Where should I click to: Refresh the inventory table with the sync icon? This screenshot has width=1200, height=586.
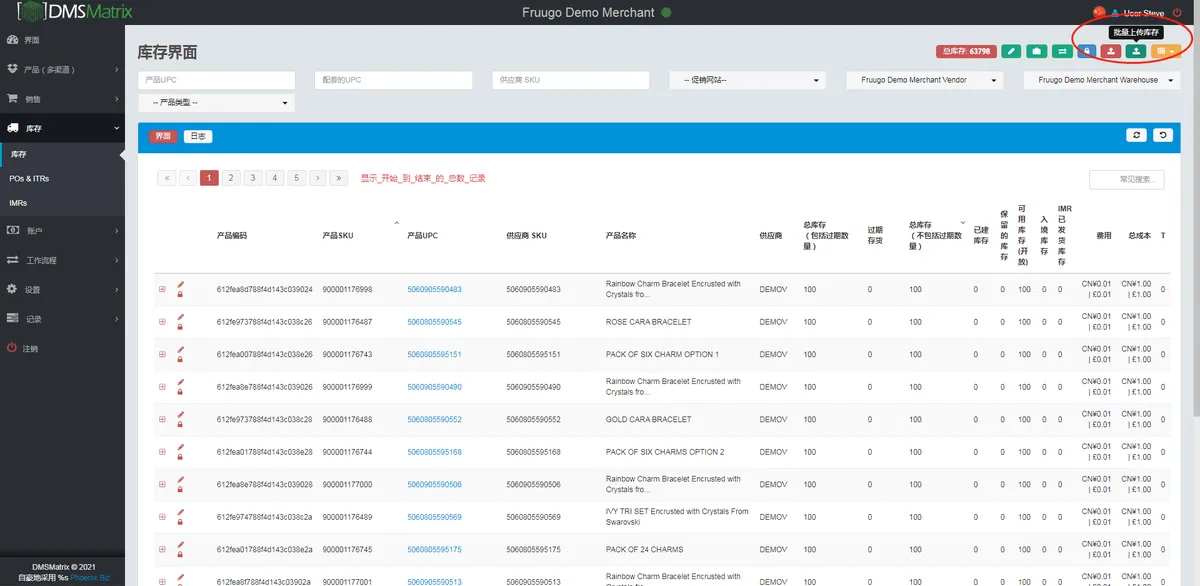(1136, 135)
